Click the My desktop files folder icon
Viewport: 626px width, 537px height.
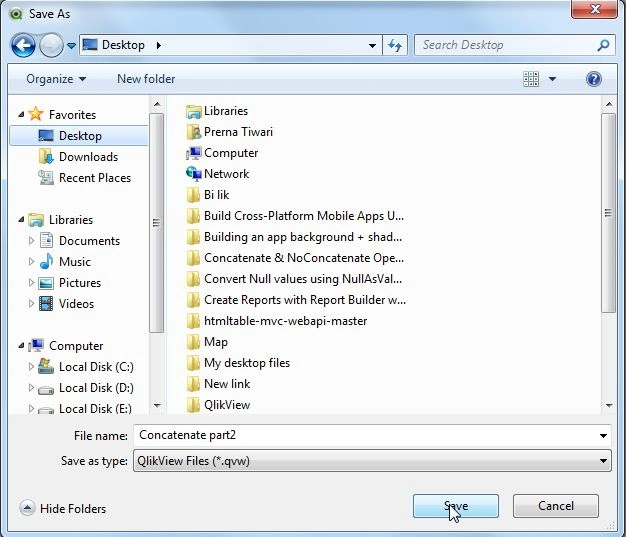coord(193,363)
